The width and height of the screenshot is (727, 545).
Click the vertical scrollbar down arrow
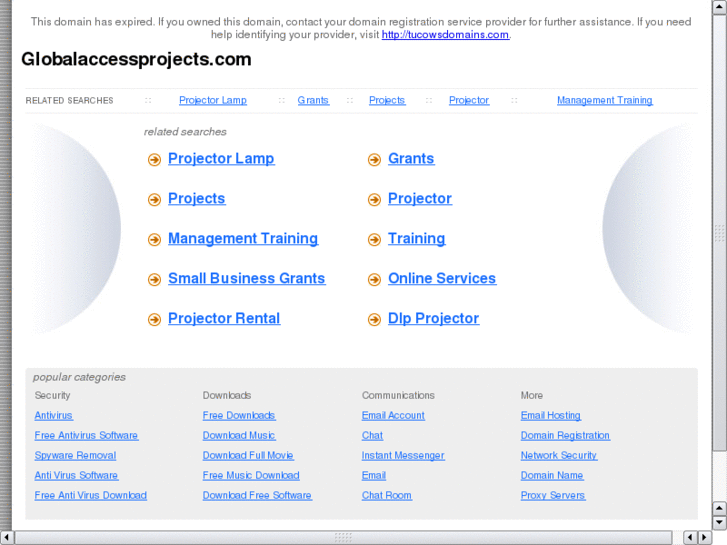click(719, 522)
